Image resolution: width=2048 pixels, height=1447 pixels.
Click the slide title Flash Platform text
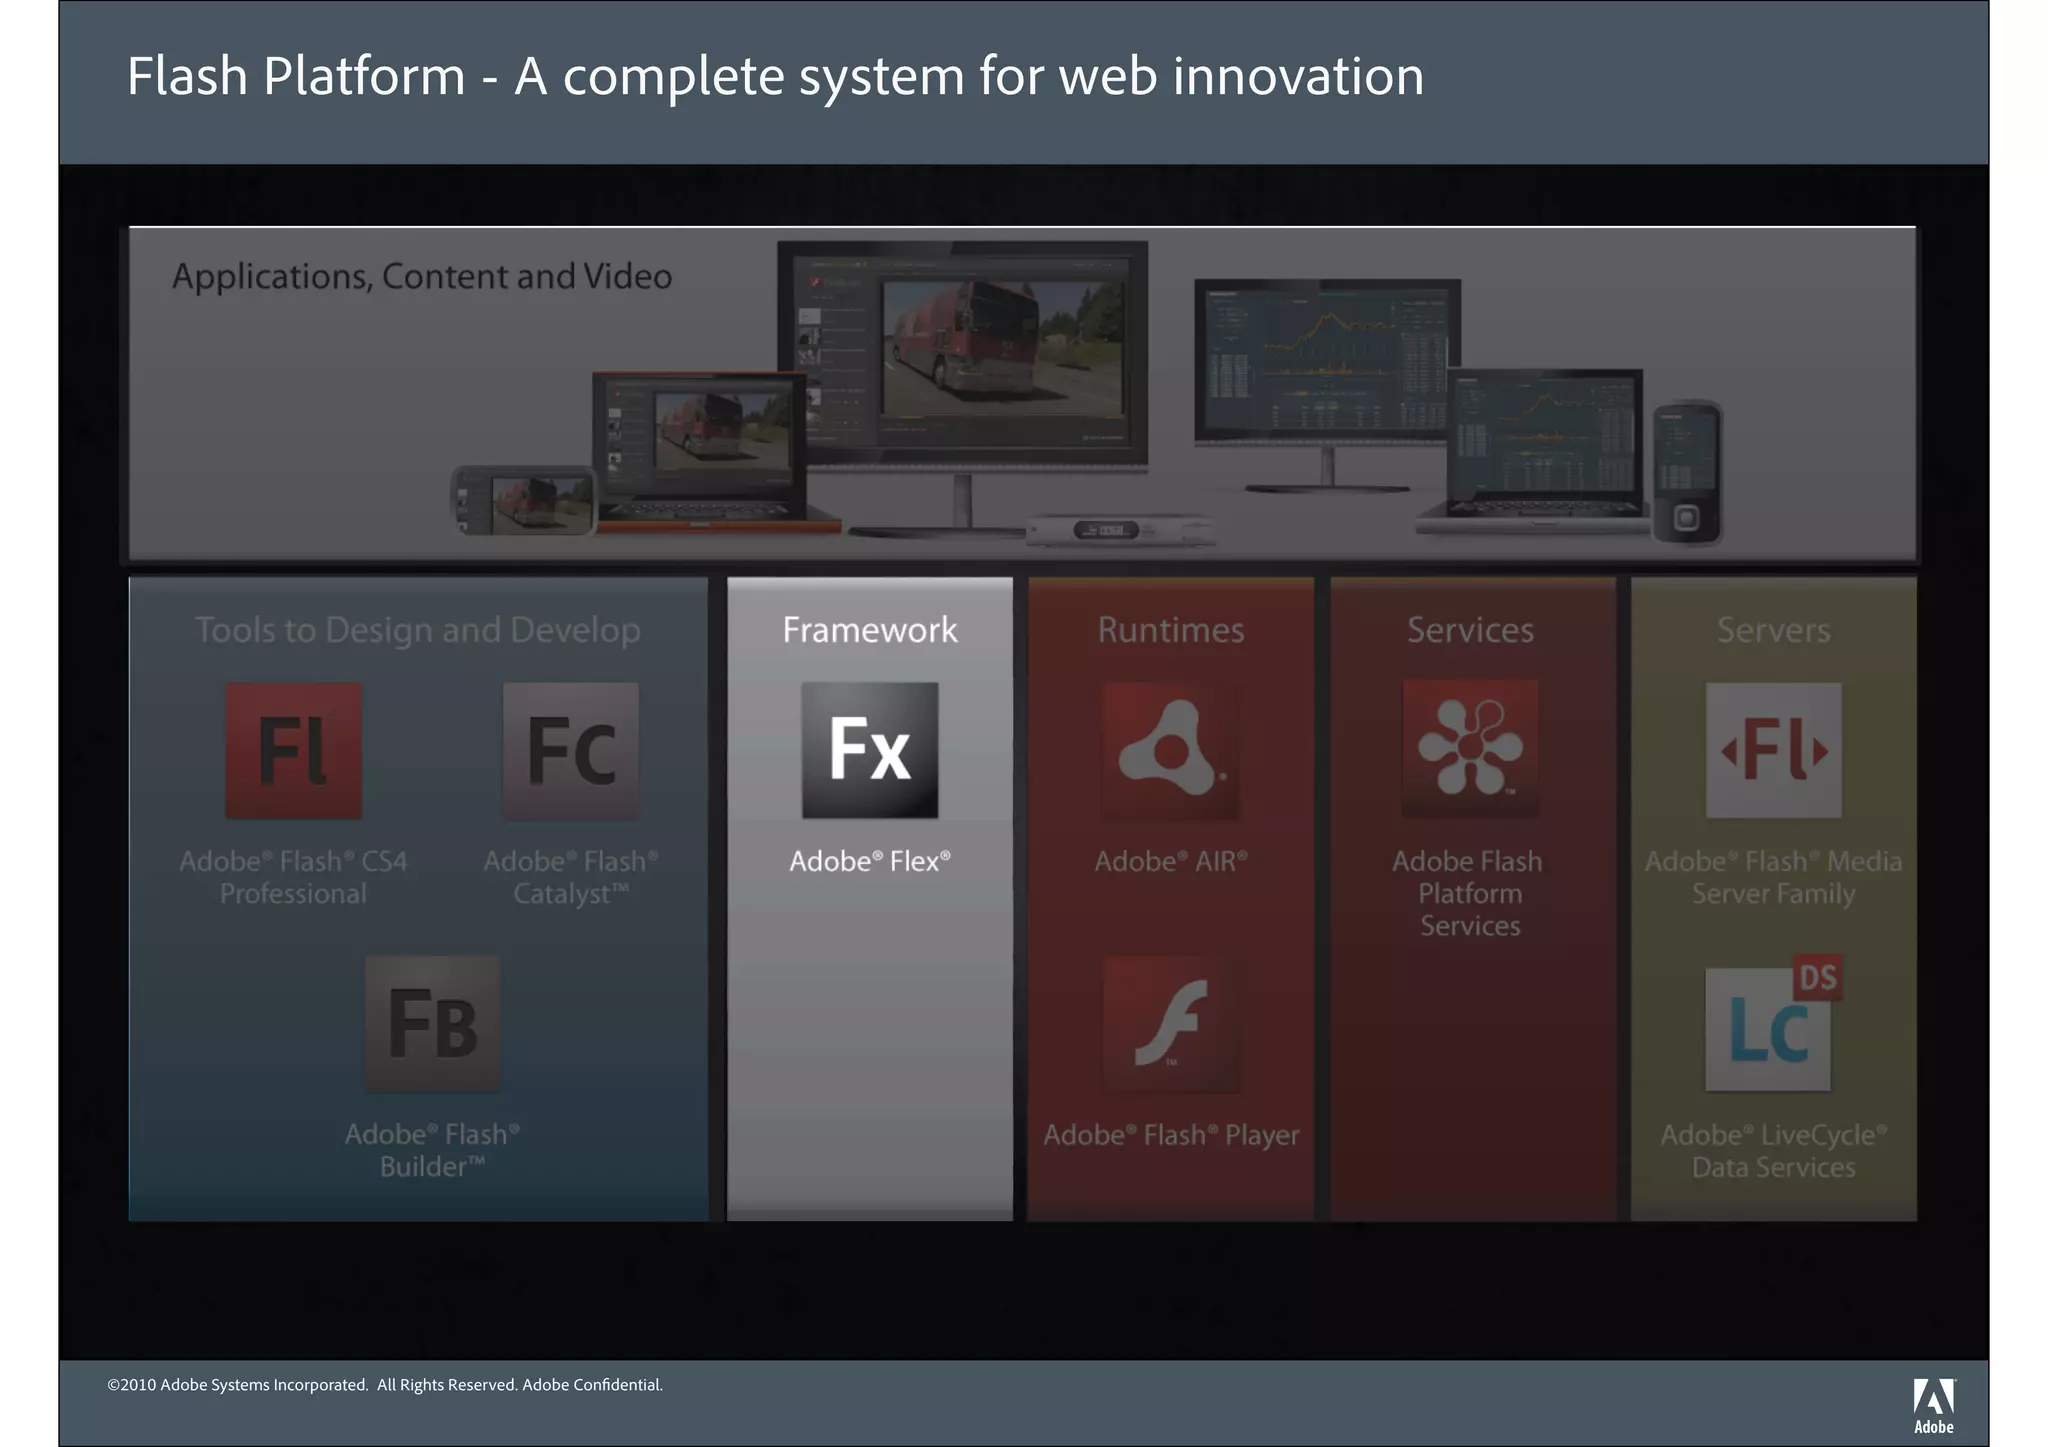775,77
